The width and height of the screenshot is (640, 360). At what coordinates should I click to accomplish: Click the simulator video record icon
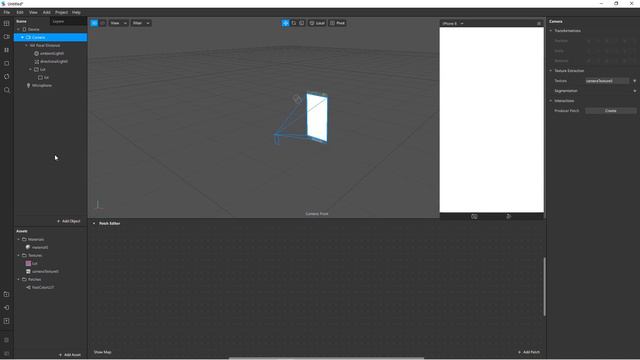click(509, 216)
